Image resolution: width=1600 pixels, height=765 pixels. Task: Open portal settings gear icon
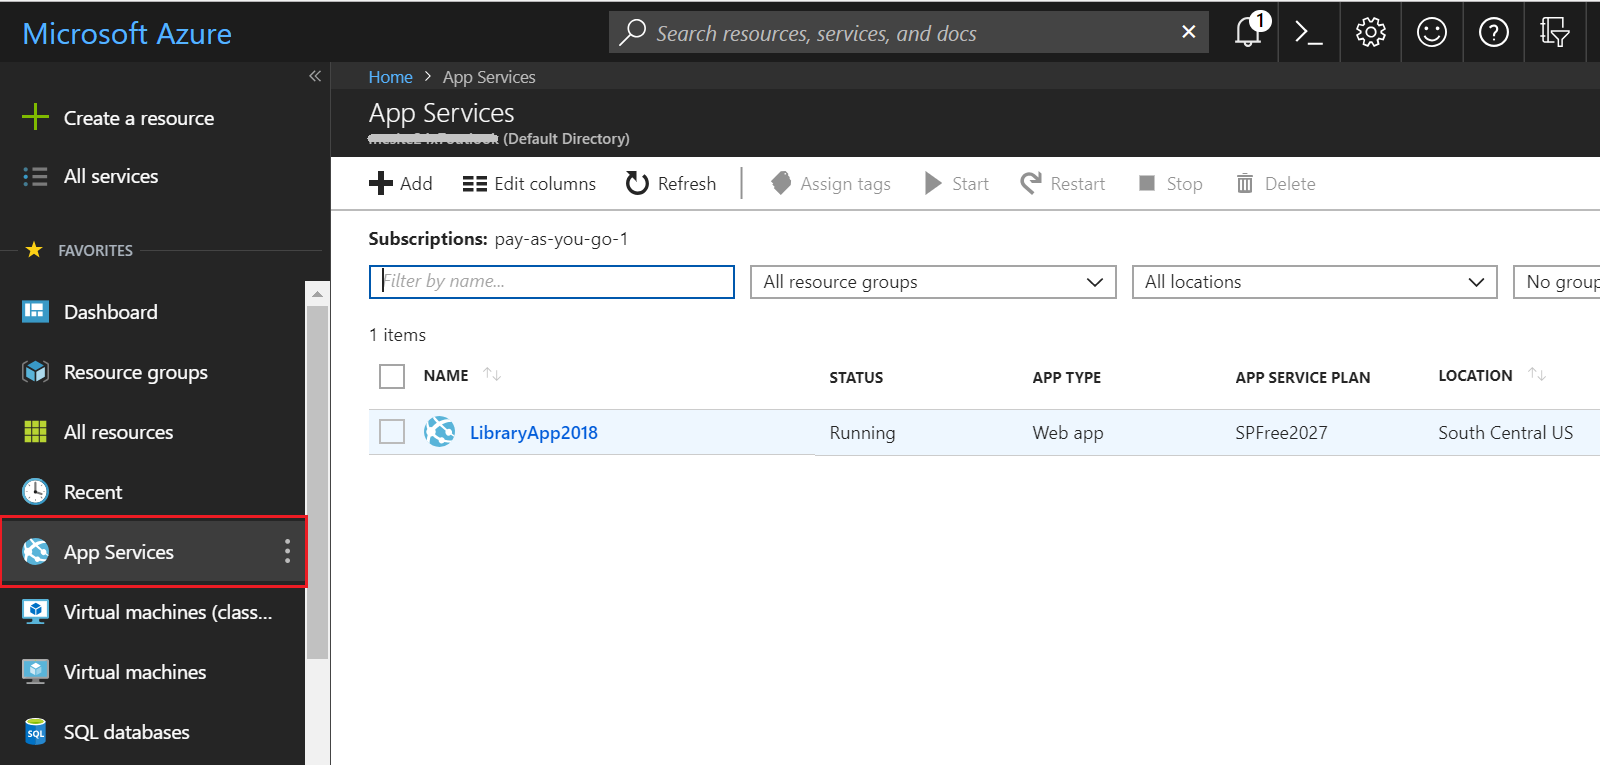coord(1370,33)
